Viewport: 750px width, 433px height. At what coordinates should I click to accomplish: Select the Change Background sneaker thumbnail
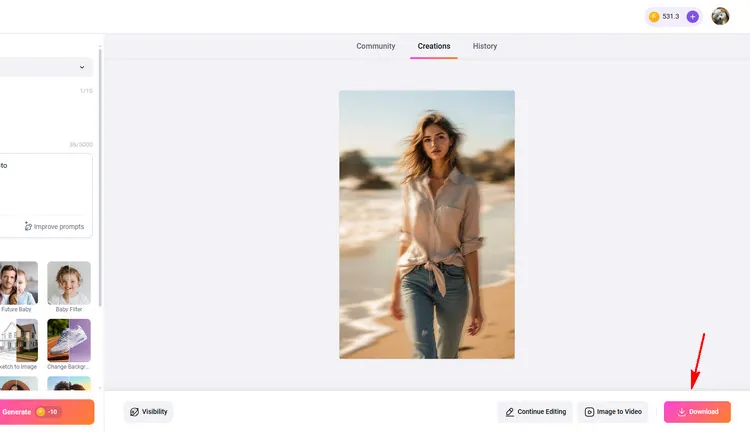point(69,340)
